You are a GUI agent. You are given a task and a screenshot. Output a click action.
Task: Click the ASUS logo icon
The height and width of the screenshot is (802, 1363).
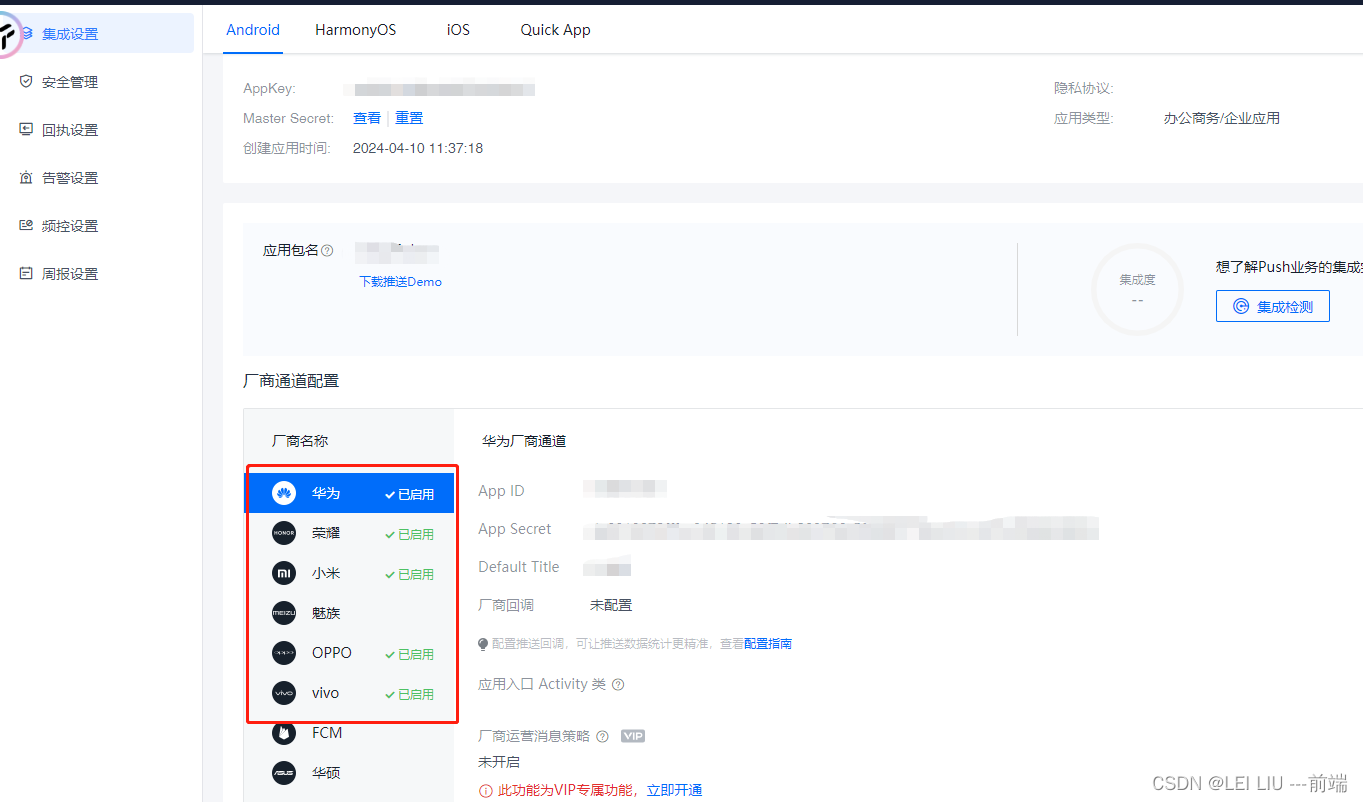pyautogui.click(x=284, y=773)
